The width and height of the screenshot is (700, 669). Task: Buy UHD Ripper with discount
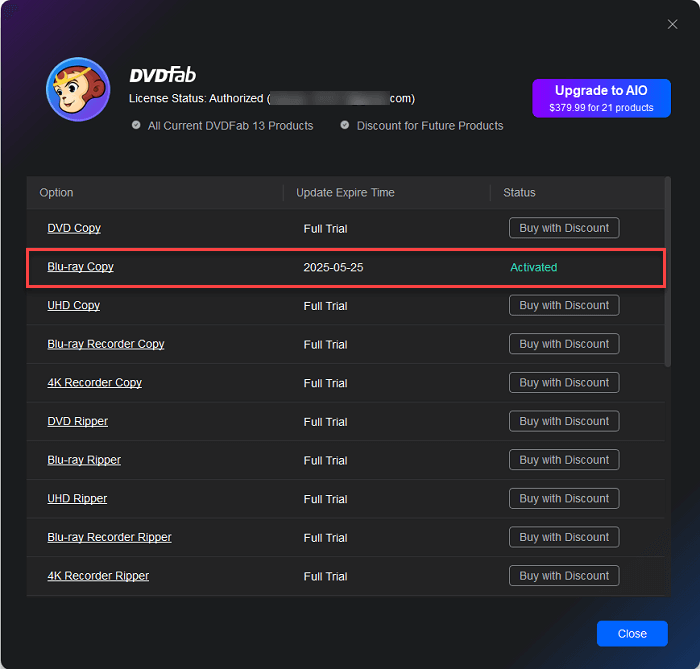coord(563,498)
